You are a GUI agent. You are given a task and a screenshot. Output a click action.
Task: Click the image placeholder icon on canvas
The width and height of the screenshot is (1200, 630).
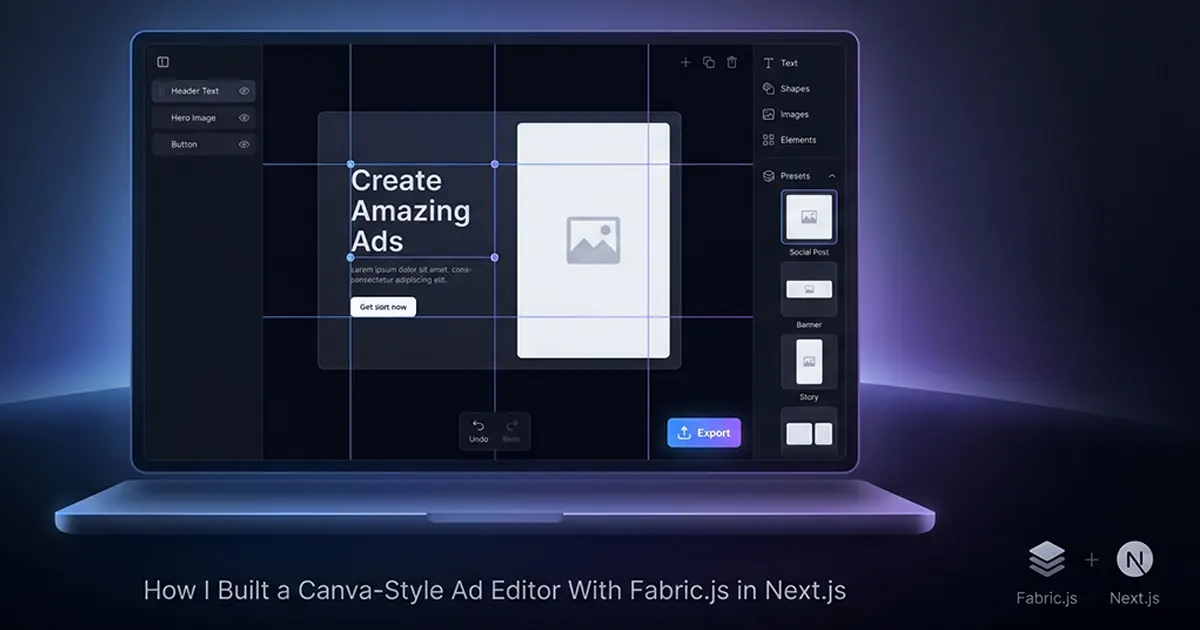593,240
